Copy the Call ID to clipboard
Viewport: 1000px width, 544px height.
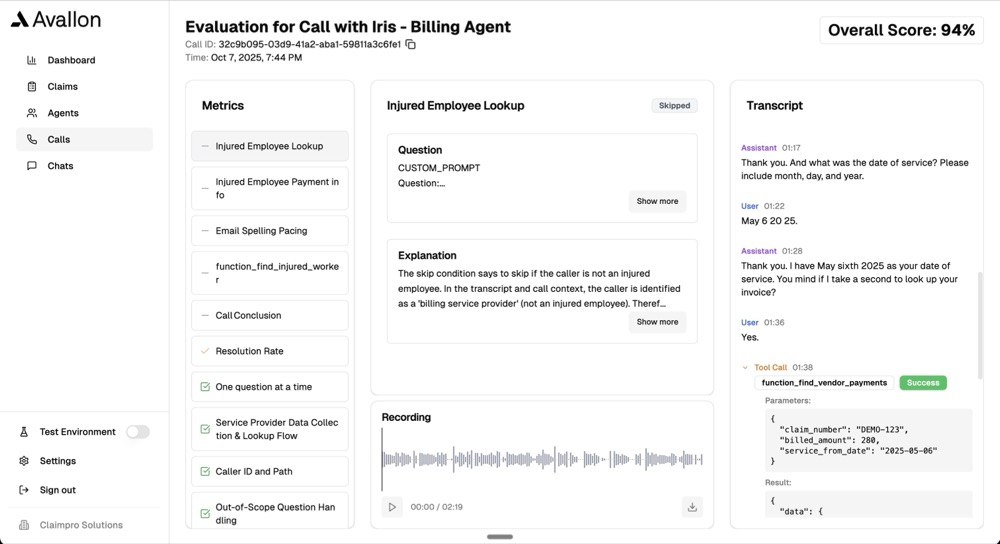(x=411, y=45)
